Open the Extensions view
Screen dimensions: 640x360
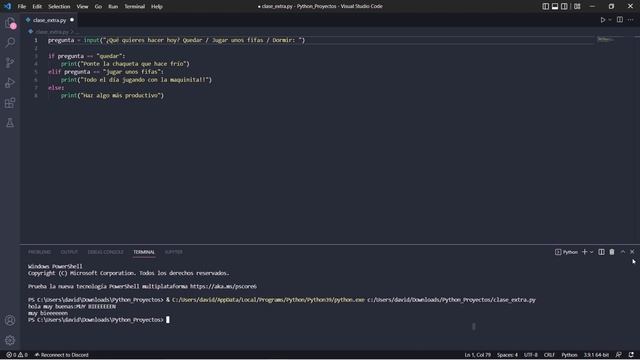10,102
